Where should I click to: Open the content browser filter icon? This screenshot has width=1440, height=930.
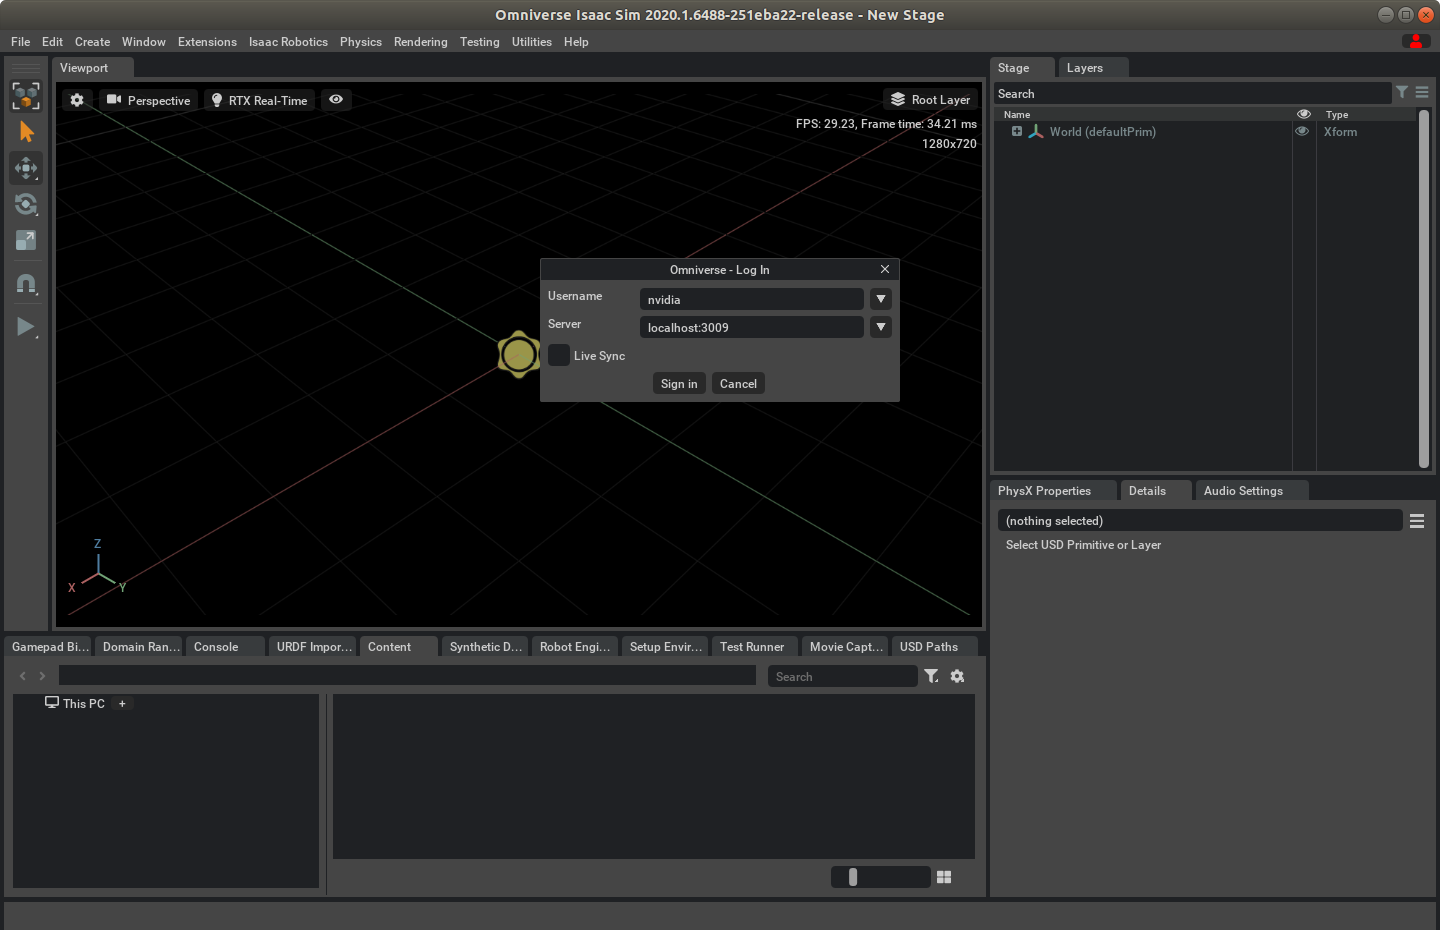tap(931, 676)
